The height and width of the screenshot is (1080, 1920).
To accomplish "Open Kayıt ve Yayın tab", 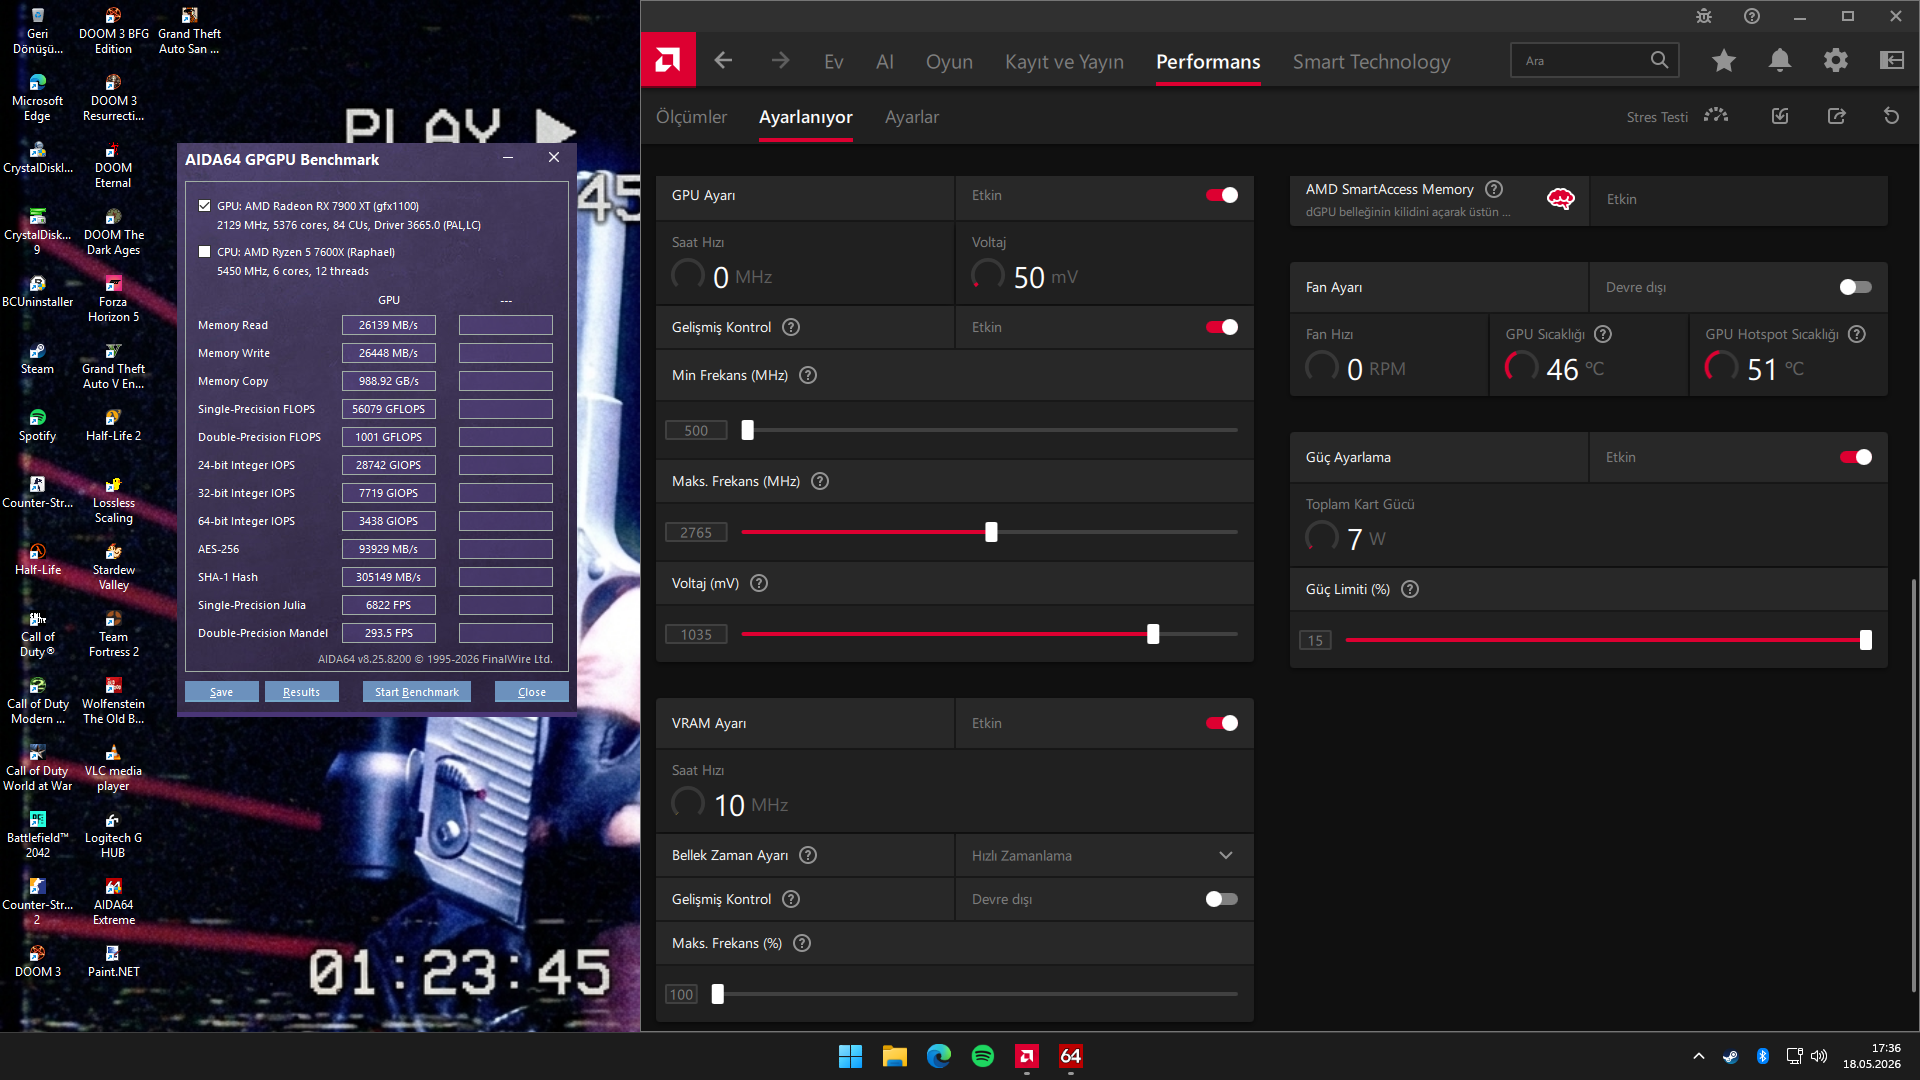I will pyautogui.click(x=1064, y=61).
